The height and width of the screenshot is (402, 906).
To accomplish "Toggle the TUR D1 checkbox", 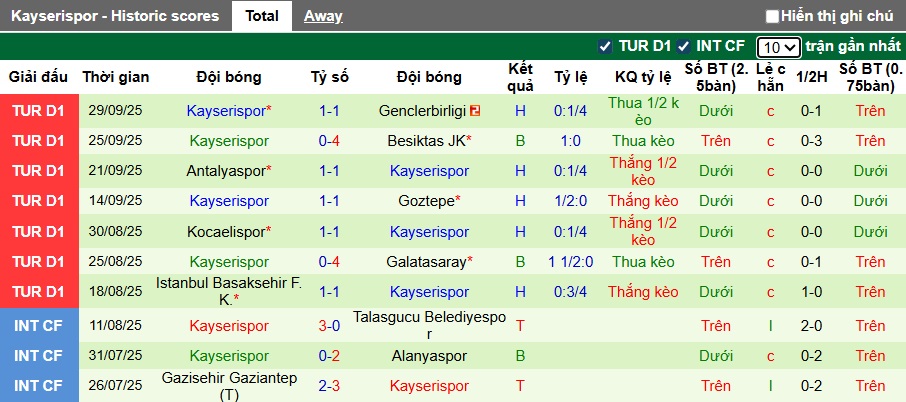I will (605, 46).
